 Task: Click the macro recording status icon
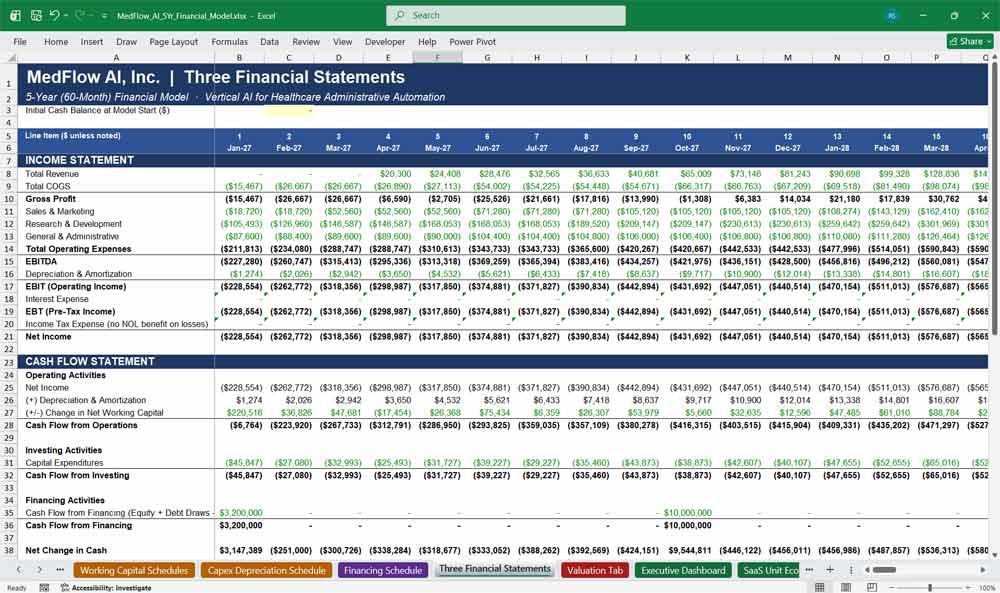click(44, 587)
